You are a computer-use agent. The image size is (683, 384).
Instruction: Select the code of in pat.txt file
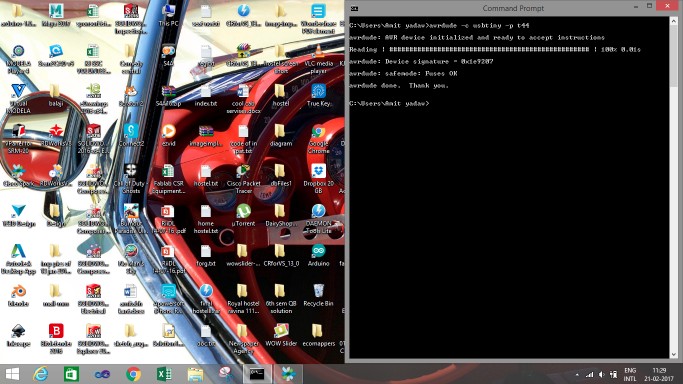243,139
